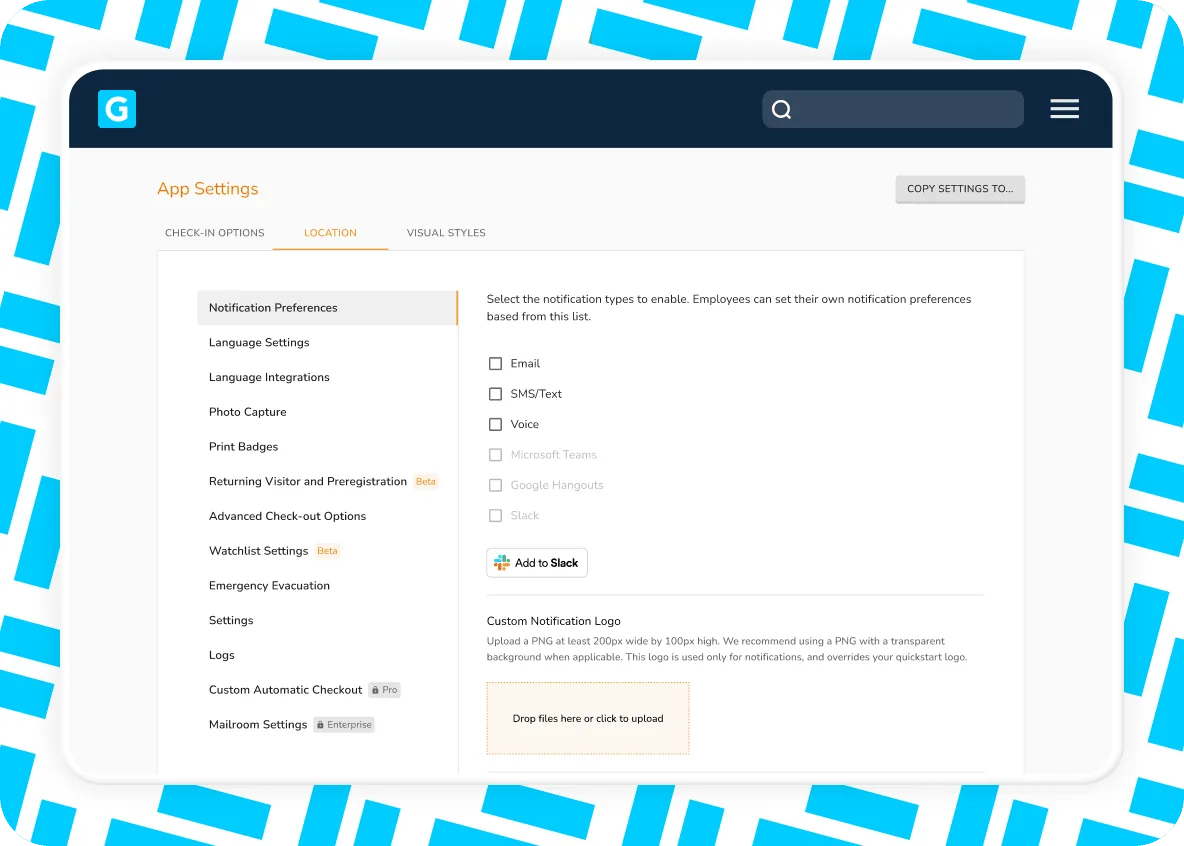
Task: Click the Slack logo icon
Action: coord(501,563)
